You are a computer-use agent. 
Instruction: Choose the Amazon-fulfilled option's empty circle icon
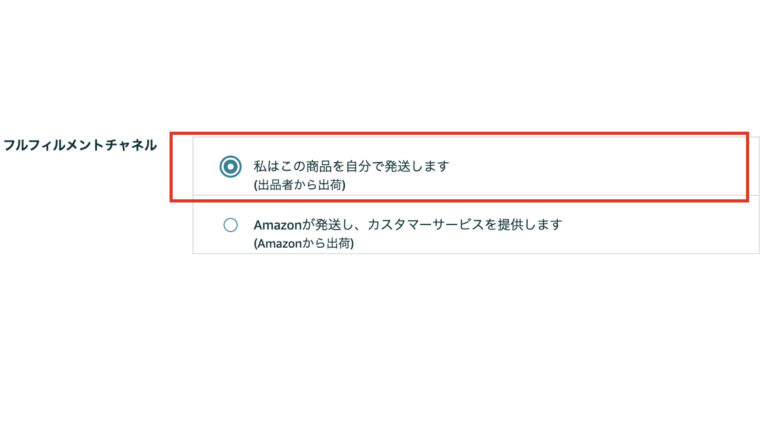[x=230, y=225]
